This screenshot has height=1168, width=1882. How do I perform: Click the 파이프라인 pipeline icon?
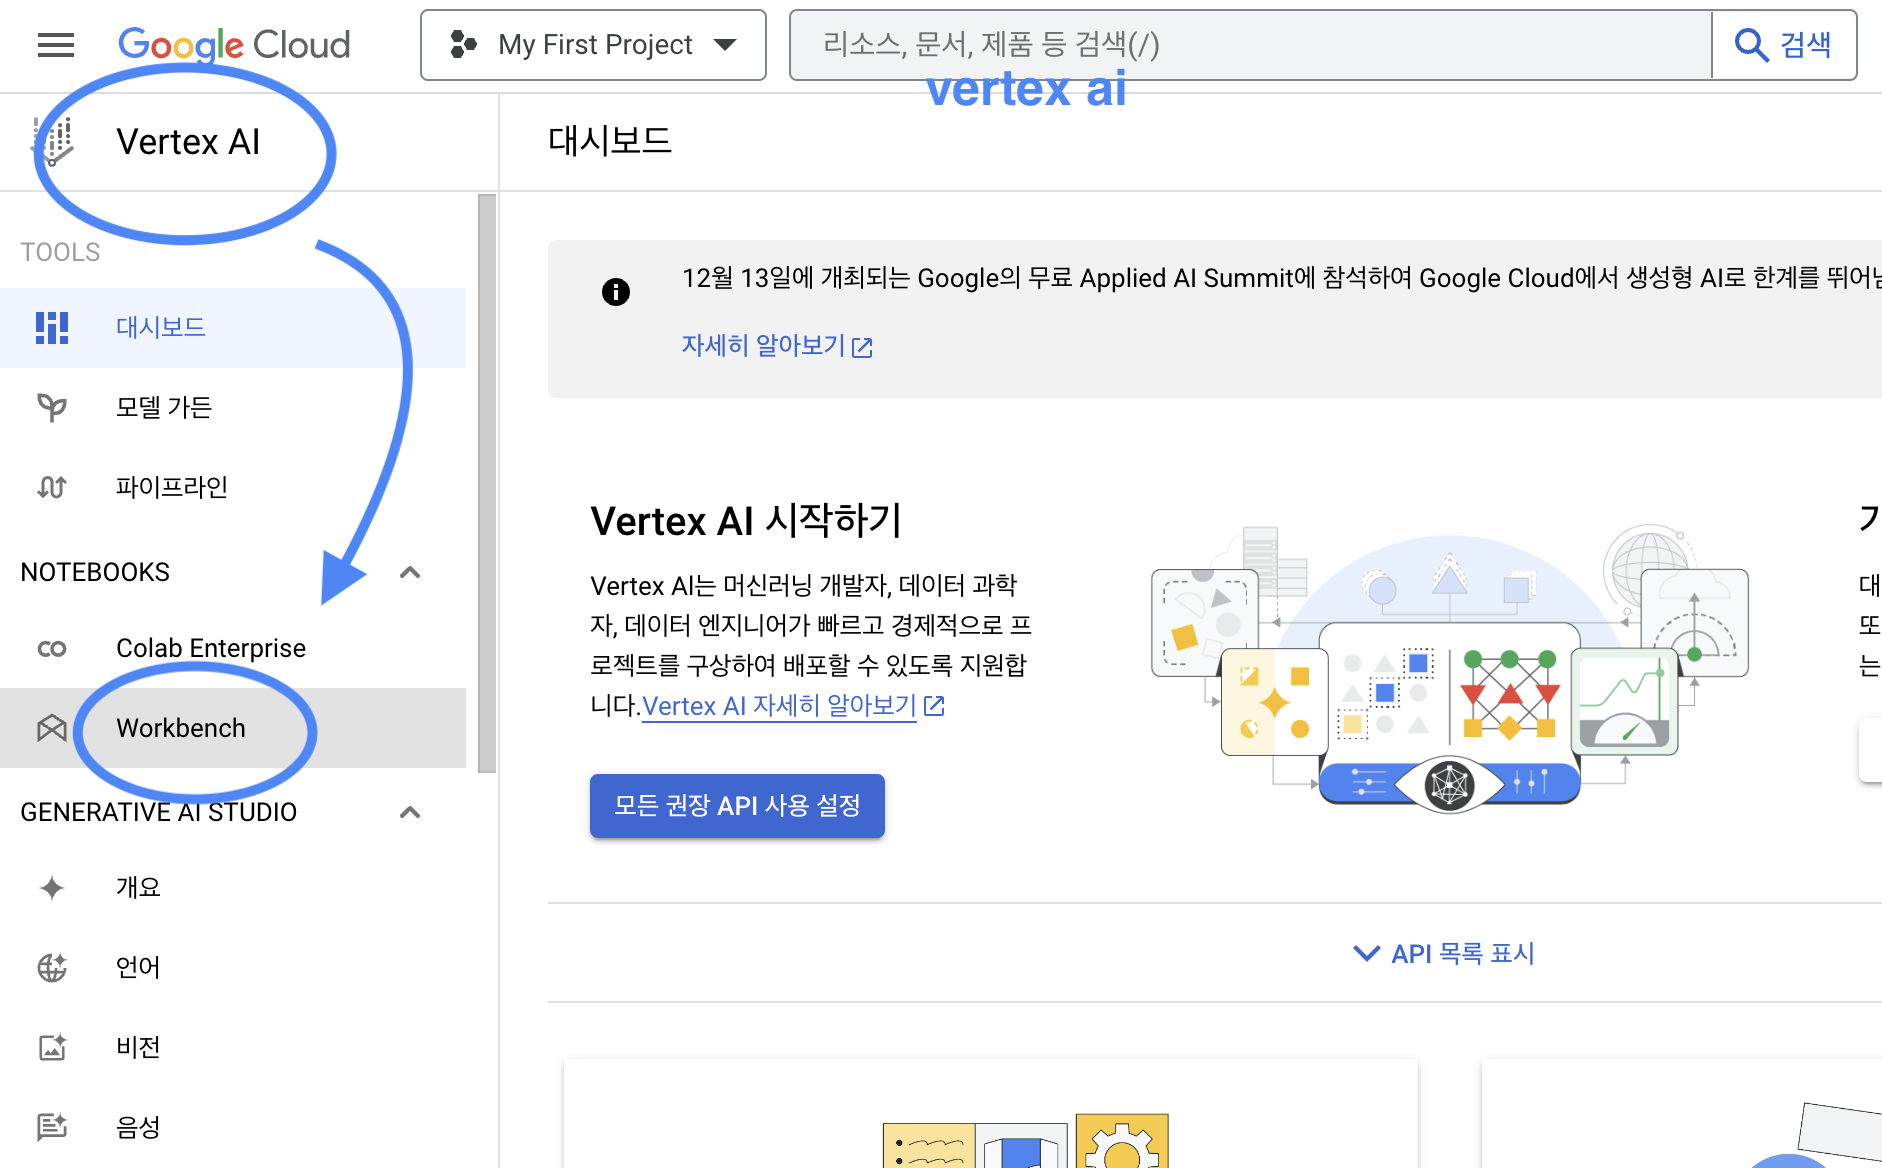pos(52,487)
